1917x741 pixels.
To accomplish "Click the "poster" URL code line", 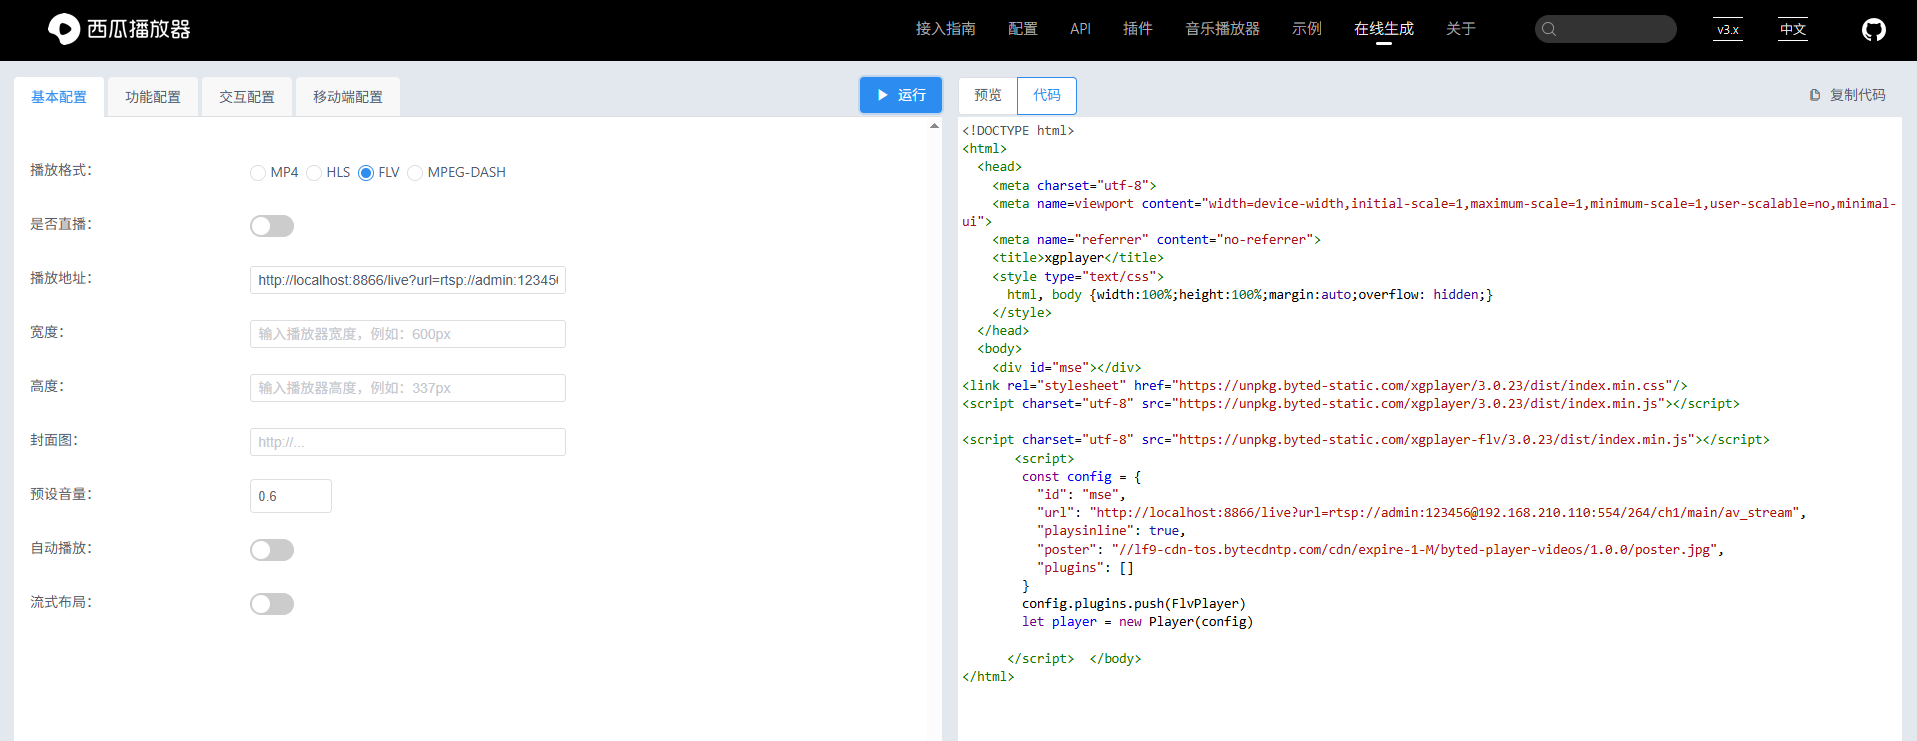I will 1380,550.
